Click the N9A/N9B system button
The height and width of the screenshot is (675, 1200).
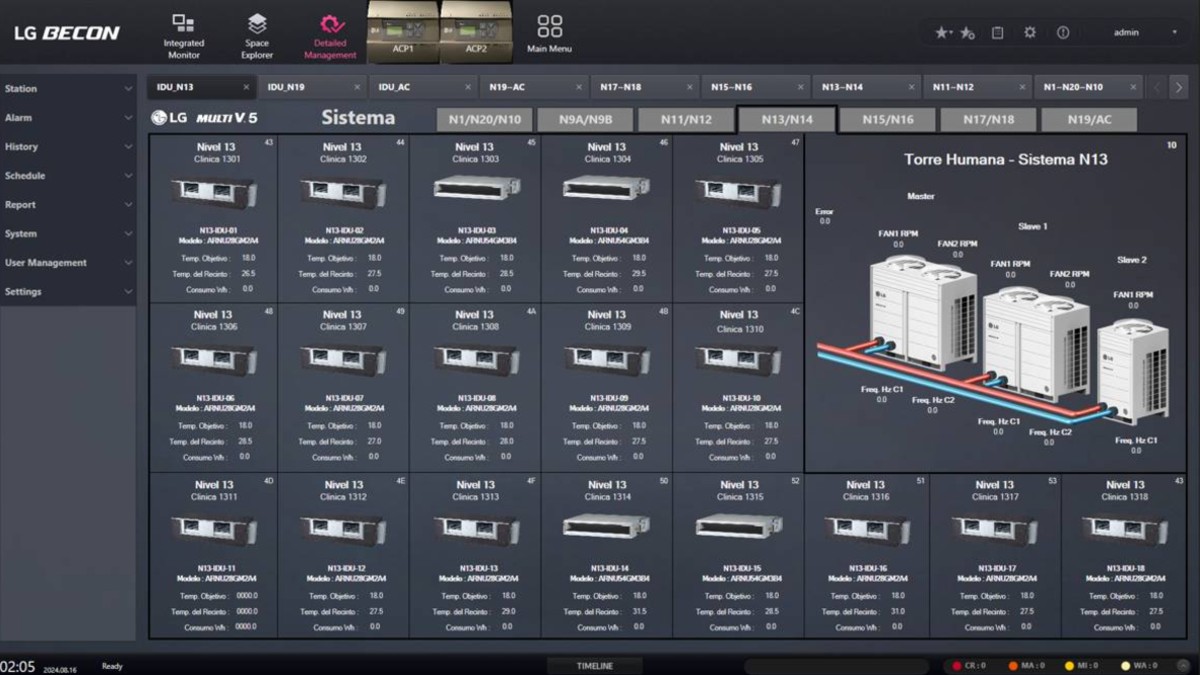click(x=585, y=120)
